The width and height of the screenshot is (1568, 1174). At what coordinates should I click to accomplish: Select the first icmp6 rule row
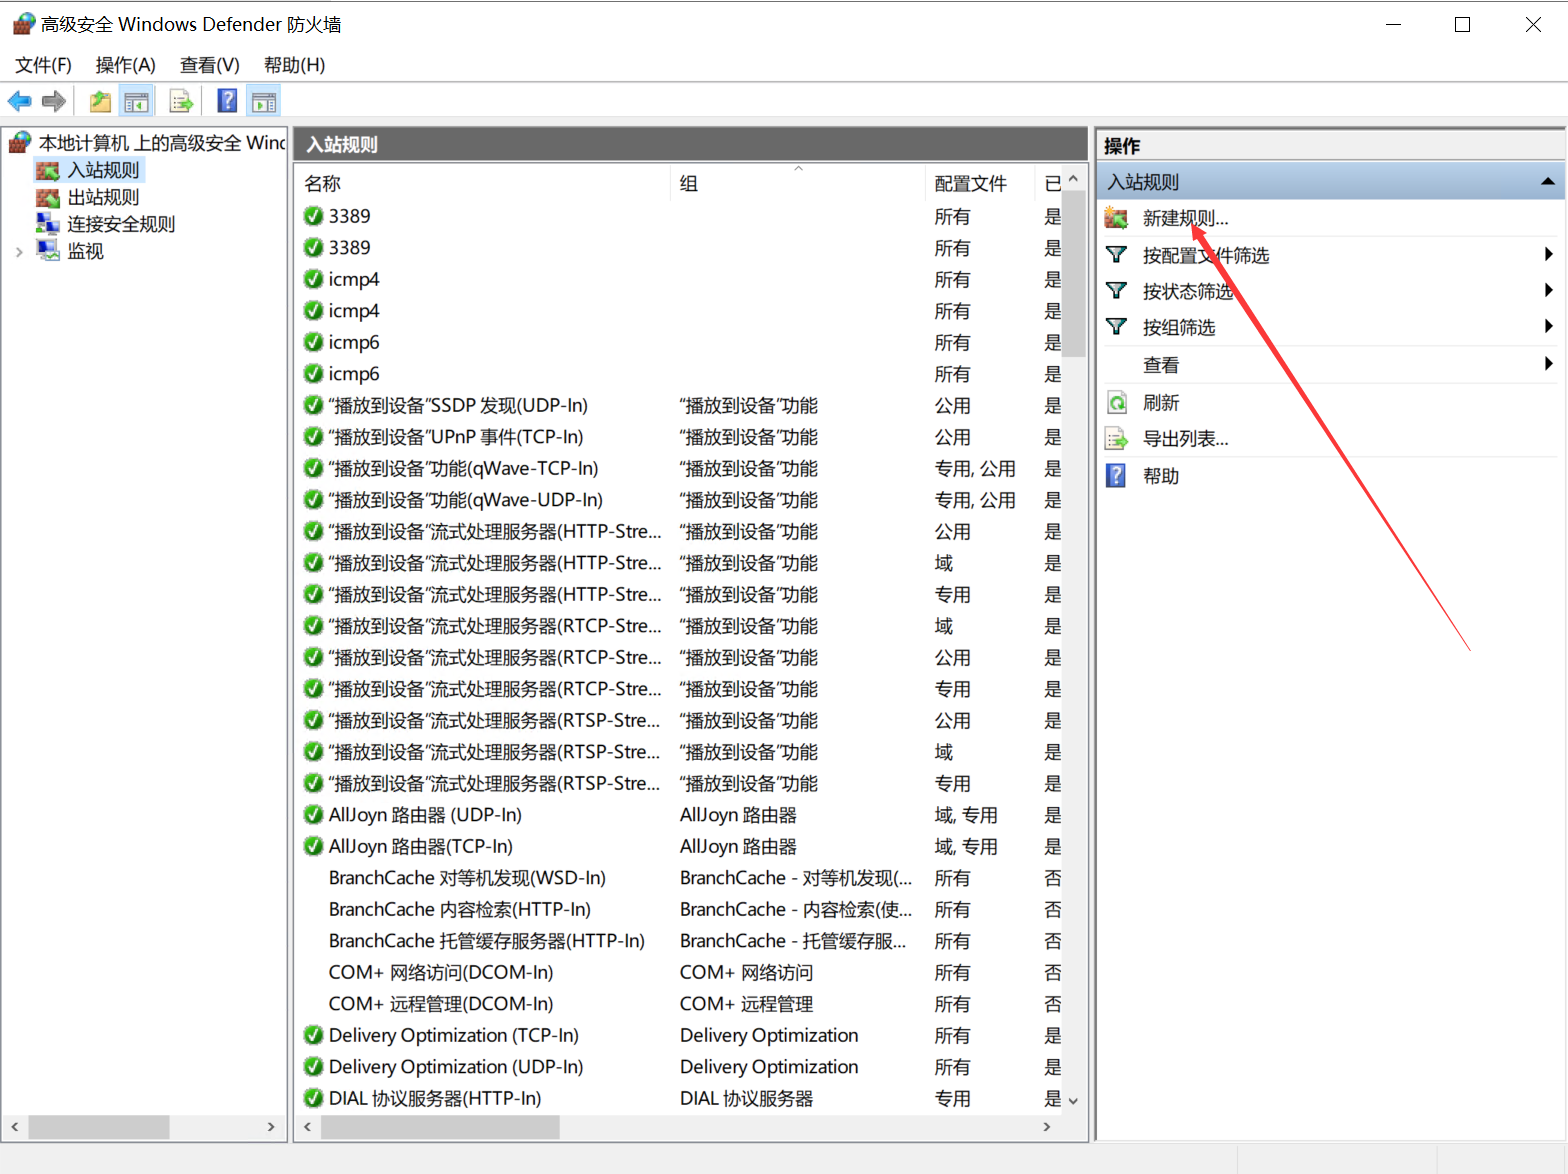click(680, 342)
